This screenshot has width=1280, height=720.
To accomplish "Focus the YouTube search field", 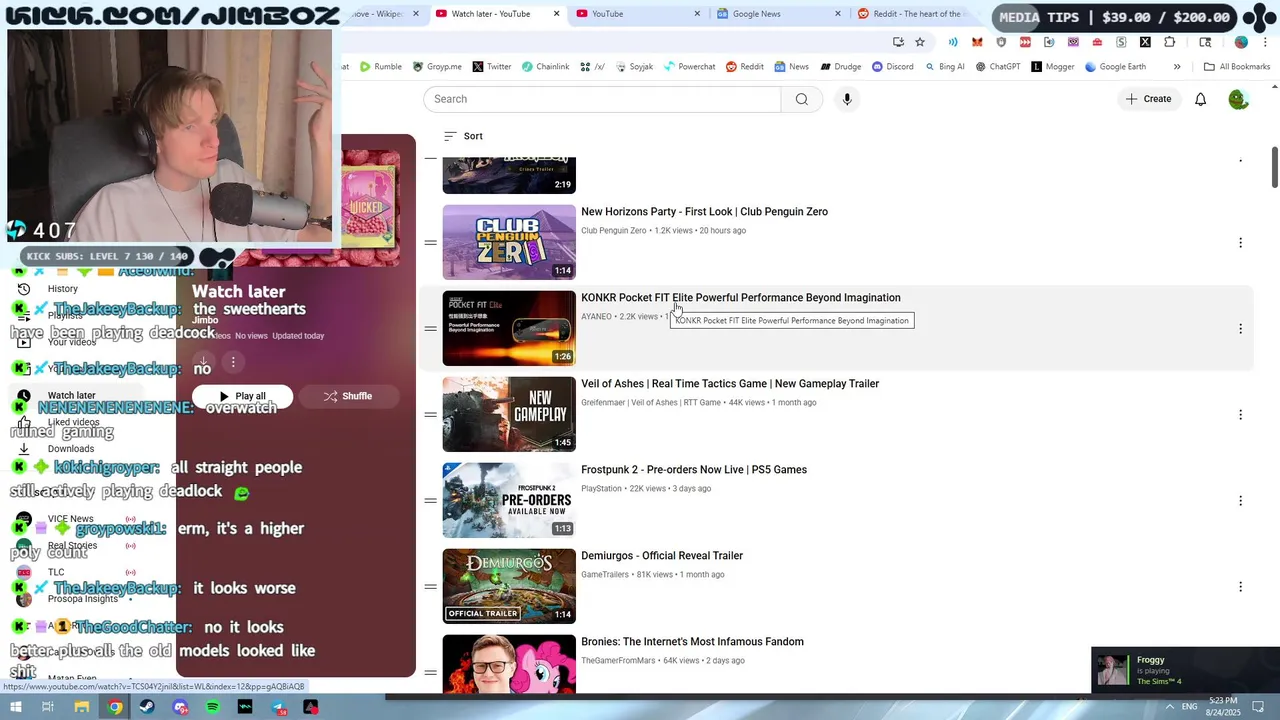I will 602,99.
